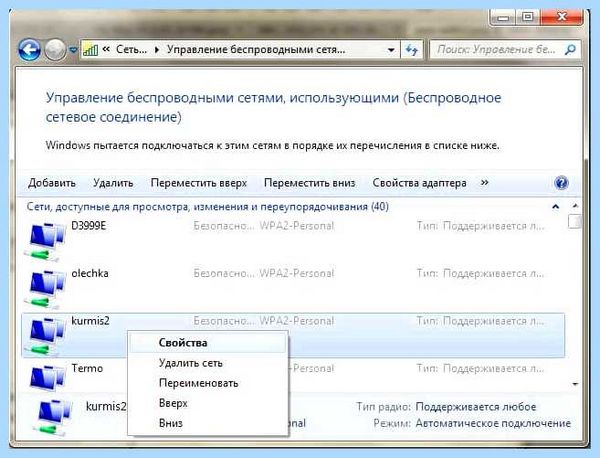Viewport: 600px width, 458px height.
Task: Choose "Свойства" in the context menu
Action: (207, 343)
